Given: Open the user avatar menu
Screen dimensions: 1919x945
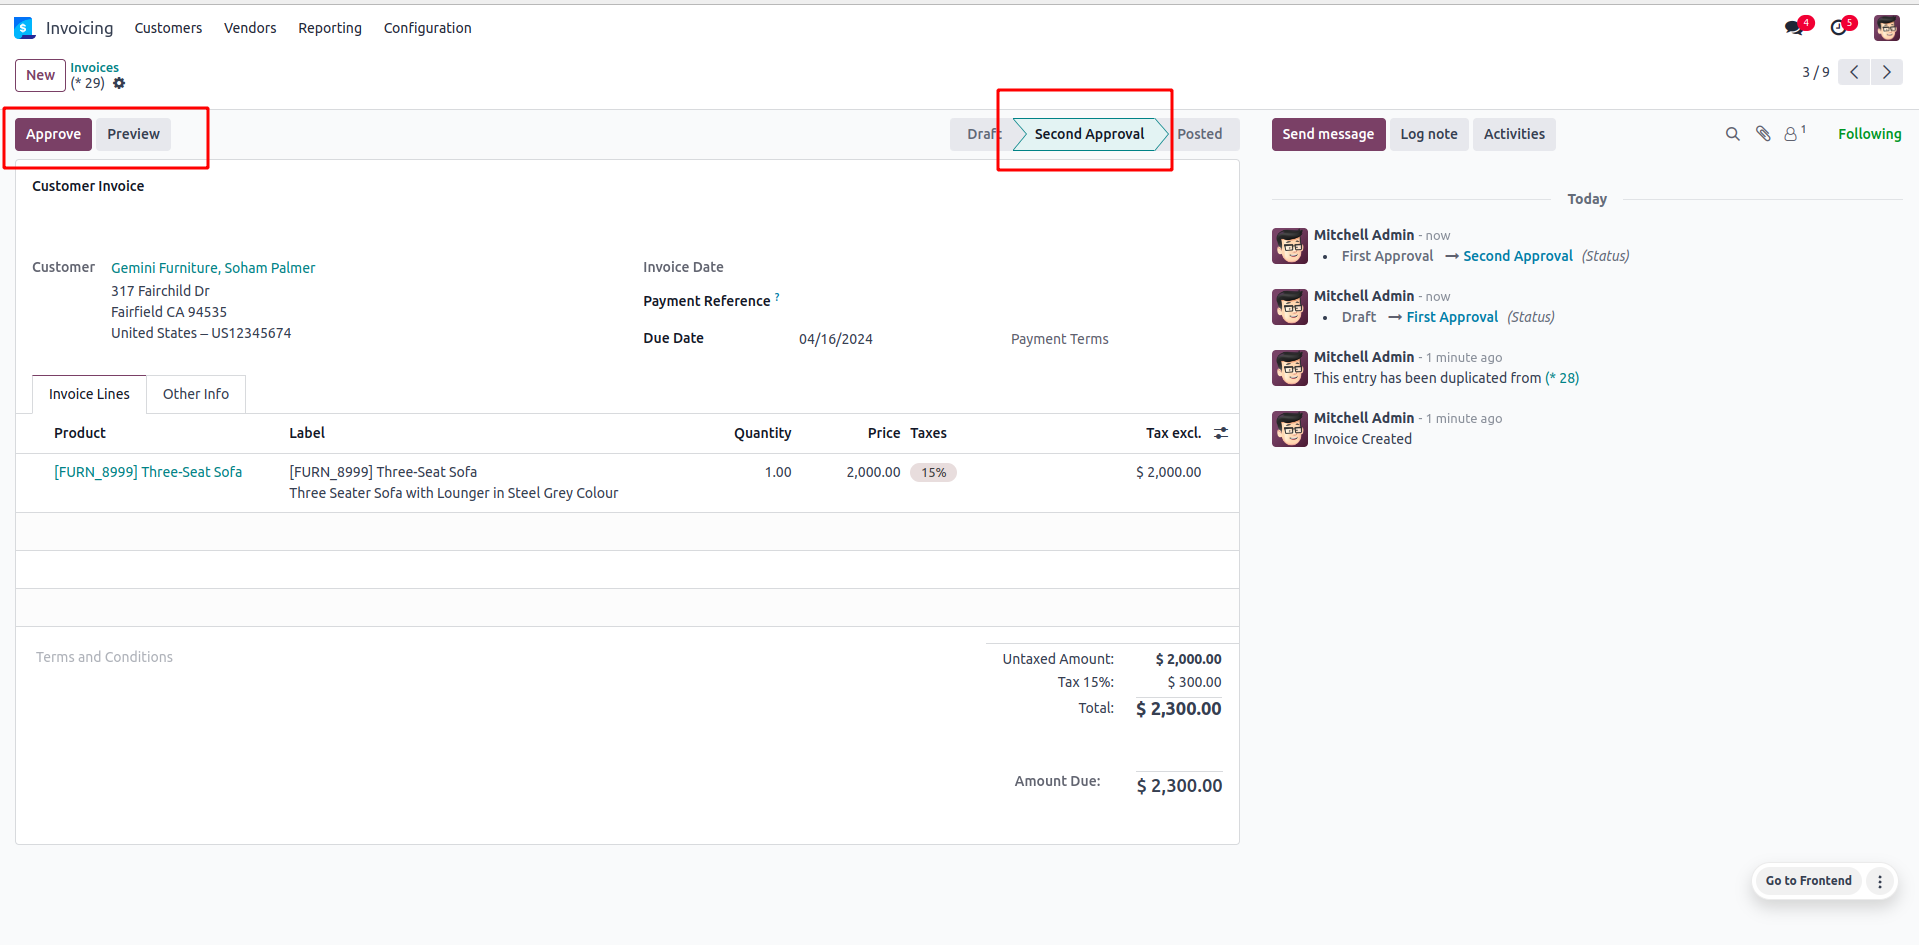Looking at the screenshot, I should click(x=1887, y=28).
